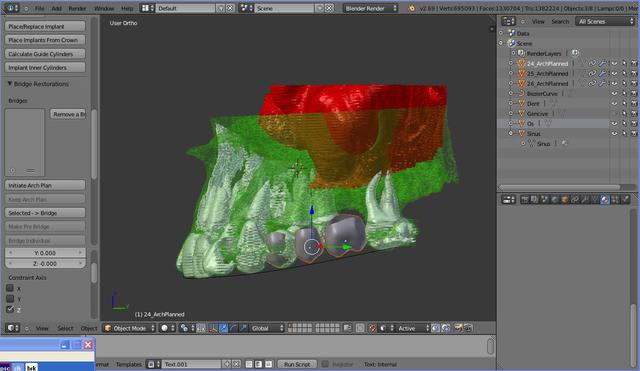The height and width of the screenshot is (371, 640).
Task: Click the 3D view editor type icon
Action: (x=11, y=328)
